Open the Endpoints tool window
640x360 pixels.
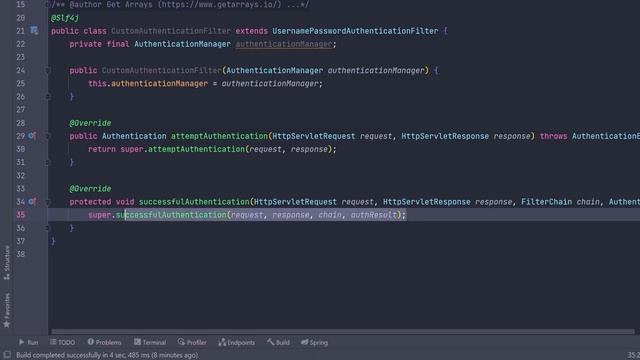(x=237, y=342)
